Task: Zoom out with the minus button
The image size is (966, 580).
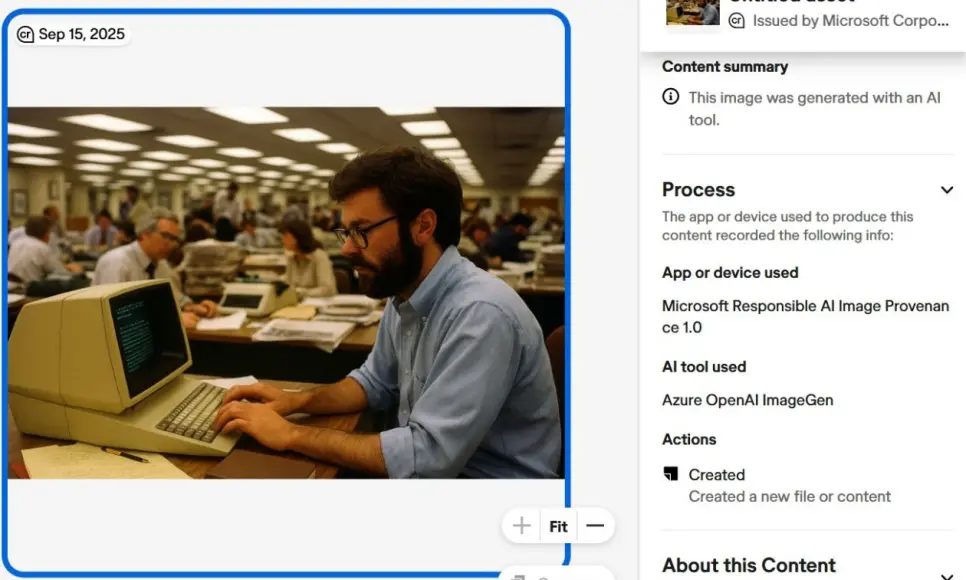Action: [x=595, y=526]
